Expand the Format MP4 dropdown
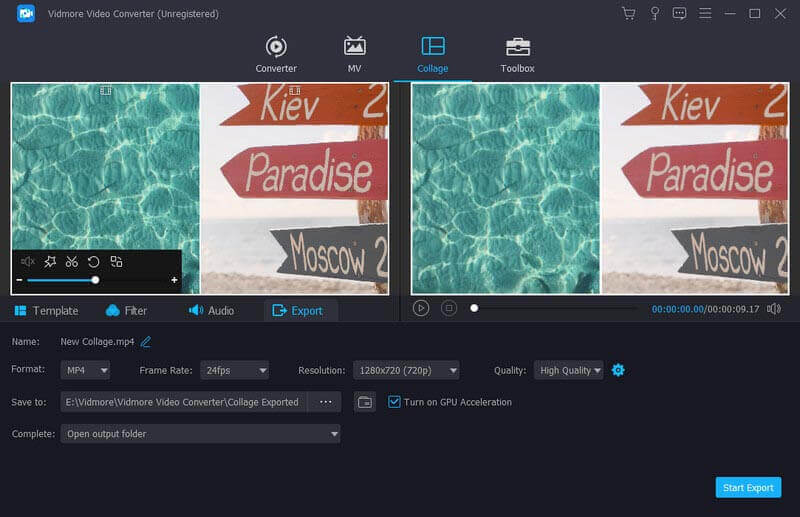Viewport: 800px width, 517px height. [86, 370]
